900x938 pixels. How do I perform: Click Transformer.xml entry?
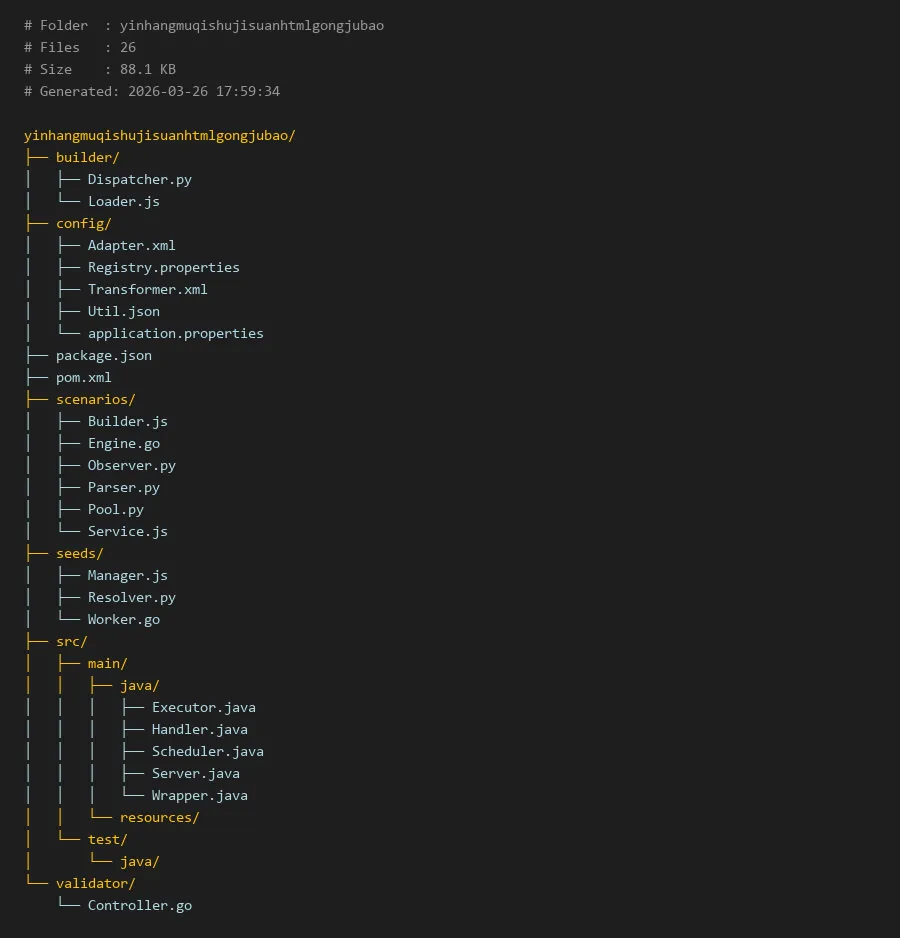click(147, 289)
